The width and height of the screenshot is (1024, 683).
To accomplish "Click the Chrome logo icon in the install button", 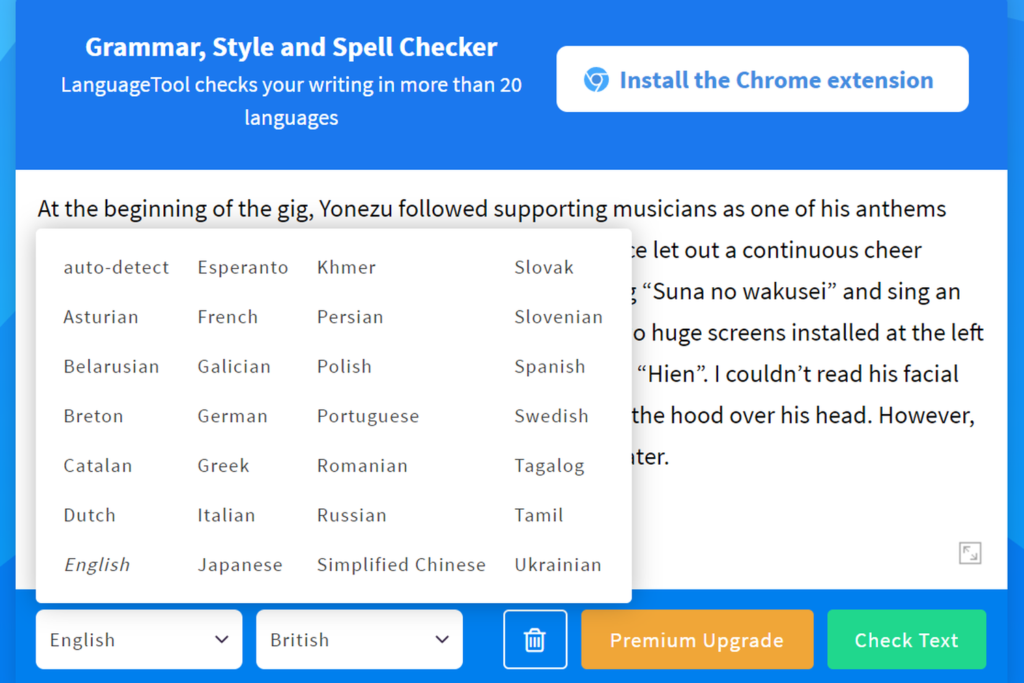I will [x=596, y=80].
